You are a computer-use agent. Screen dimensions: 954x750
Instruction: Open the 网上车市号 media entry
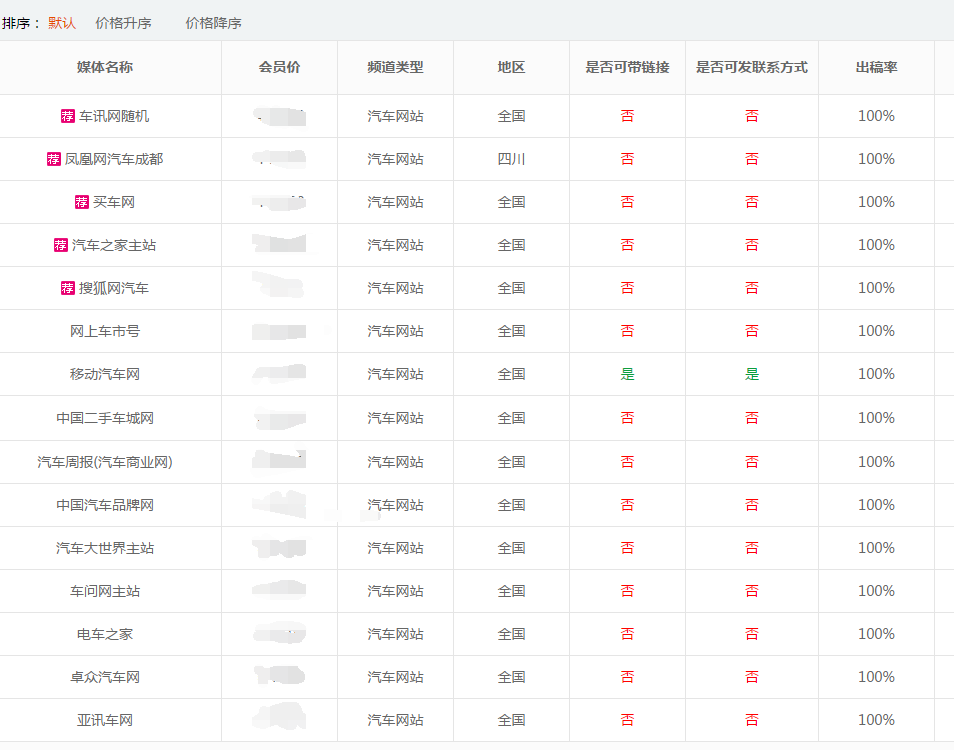click(x=105, y=331)
